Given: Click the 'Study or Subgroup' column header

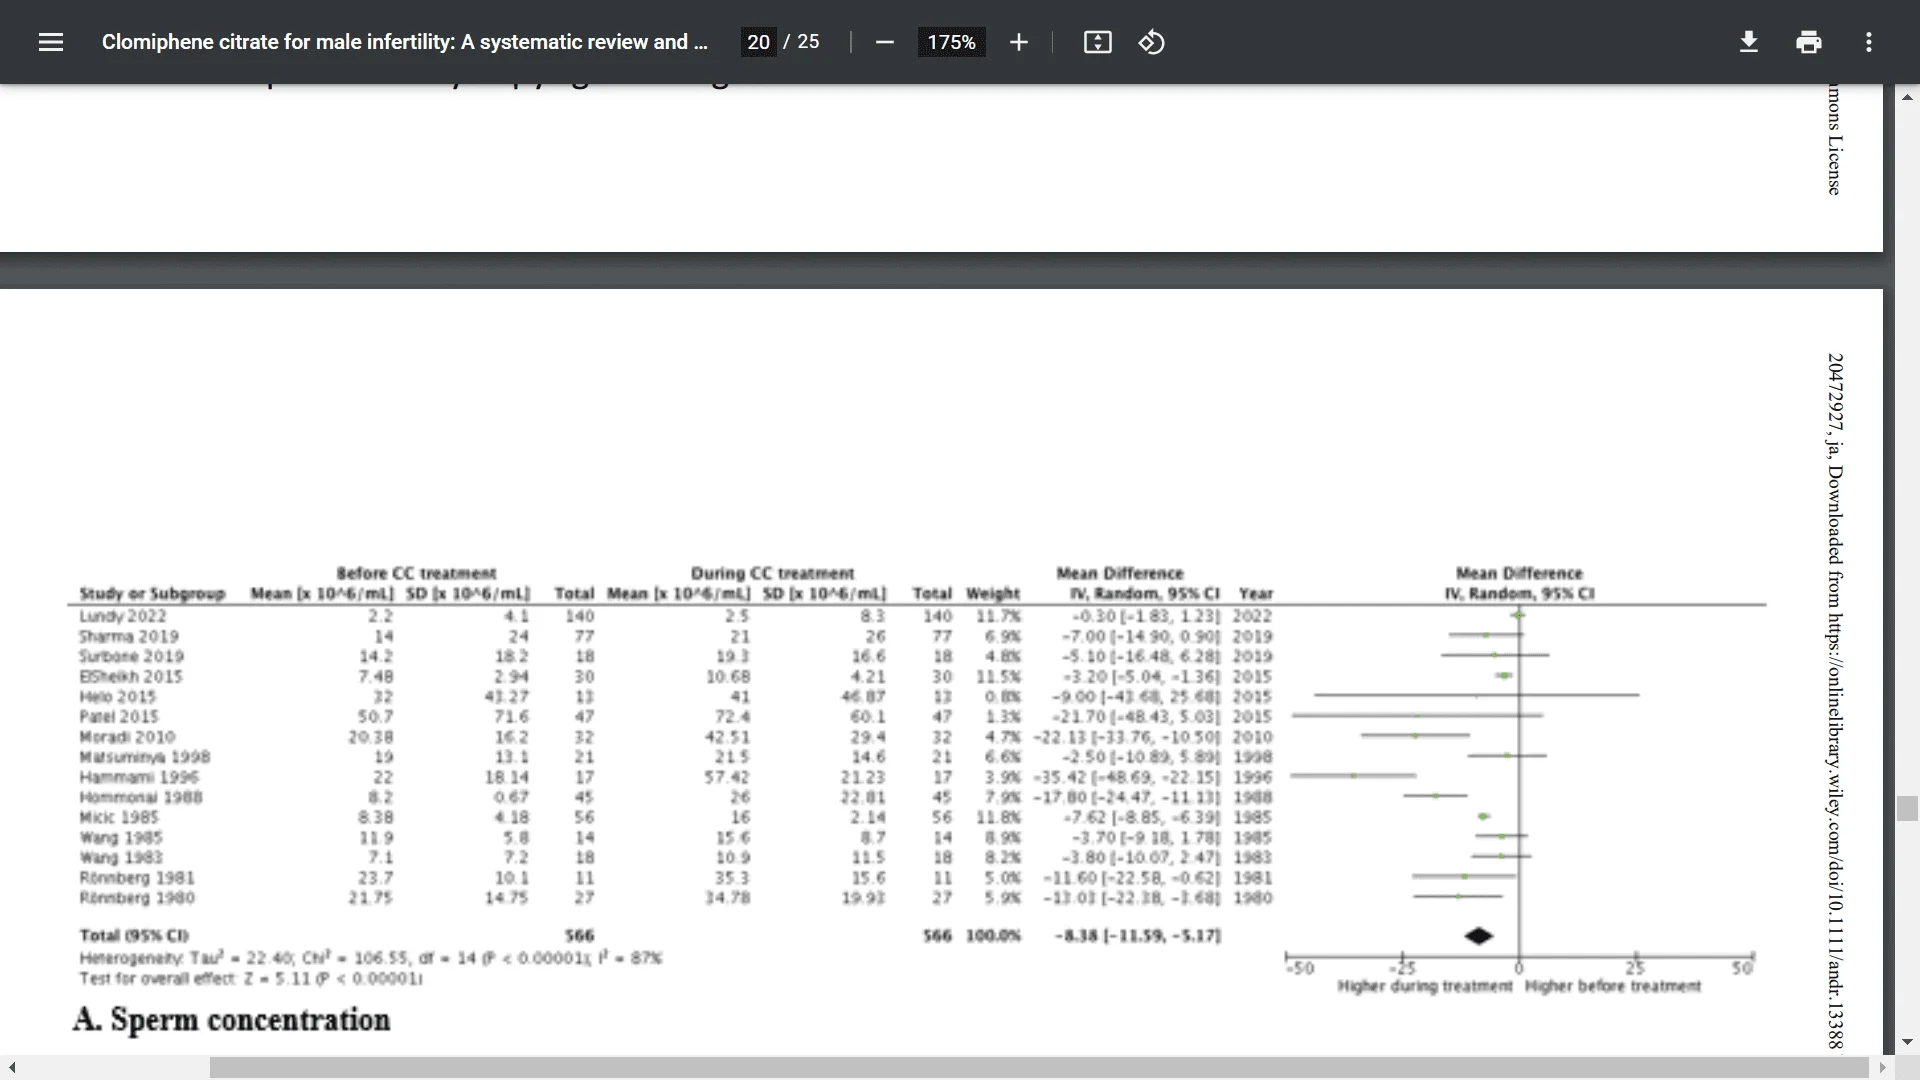Looking at the screenshot, I should click(x=152, y=594).
